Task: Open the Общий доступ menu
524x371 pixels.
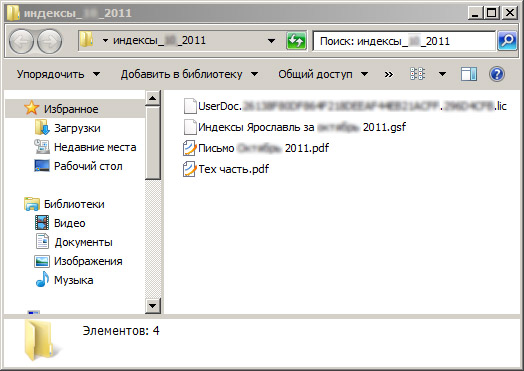Action: click(323, 74)
